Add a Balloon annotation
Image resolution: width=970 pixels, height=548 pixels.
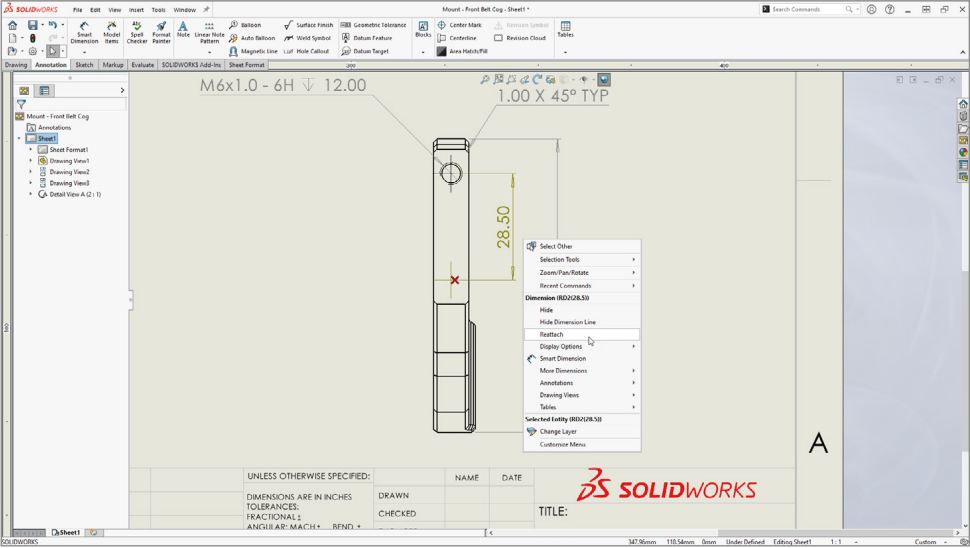point(245,25)
